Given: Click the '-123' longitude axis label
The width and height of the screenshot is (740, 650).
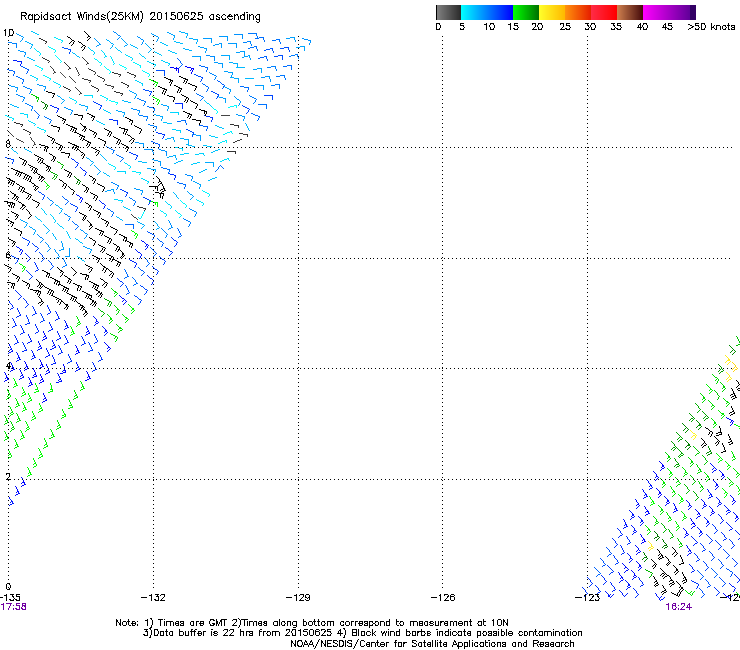Looking at the screenshot, I should point(588,598).
